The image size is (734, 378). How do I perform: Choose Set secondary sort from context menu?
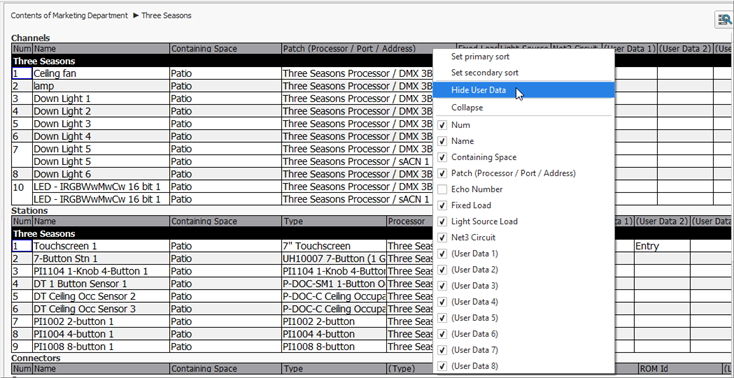(x=484, y=73)
